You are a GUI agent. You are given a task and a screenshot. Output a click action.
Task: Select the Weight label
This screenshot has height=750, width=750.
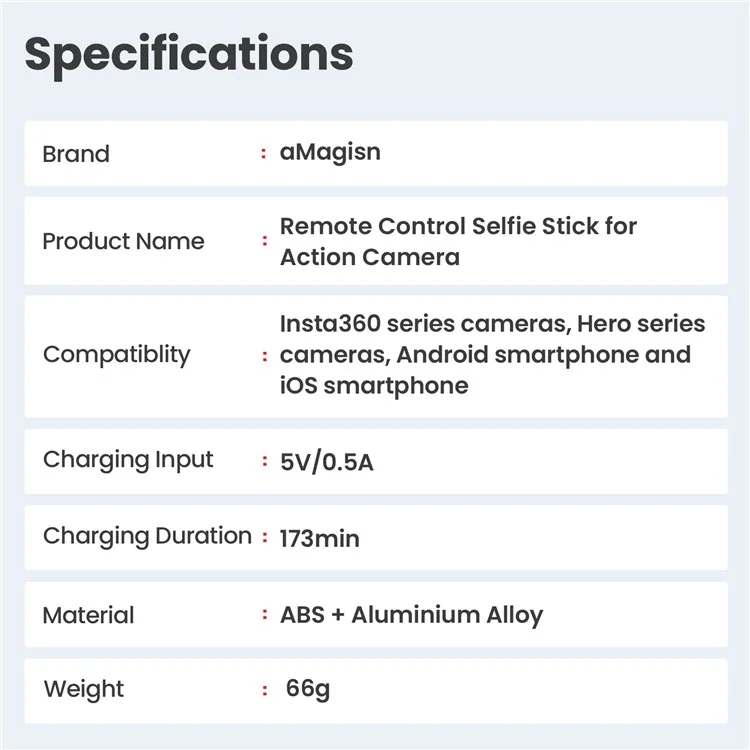point(84,689)
